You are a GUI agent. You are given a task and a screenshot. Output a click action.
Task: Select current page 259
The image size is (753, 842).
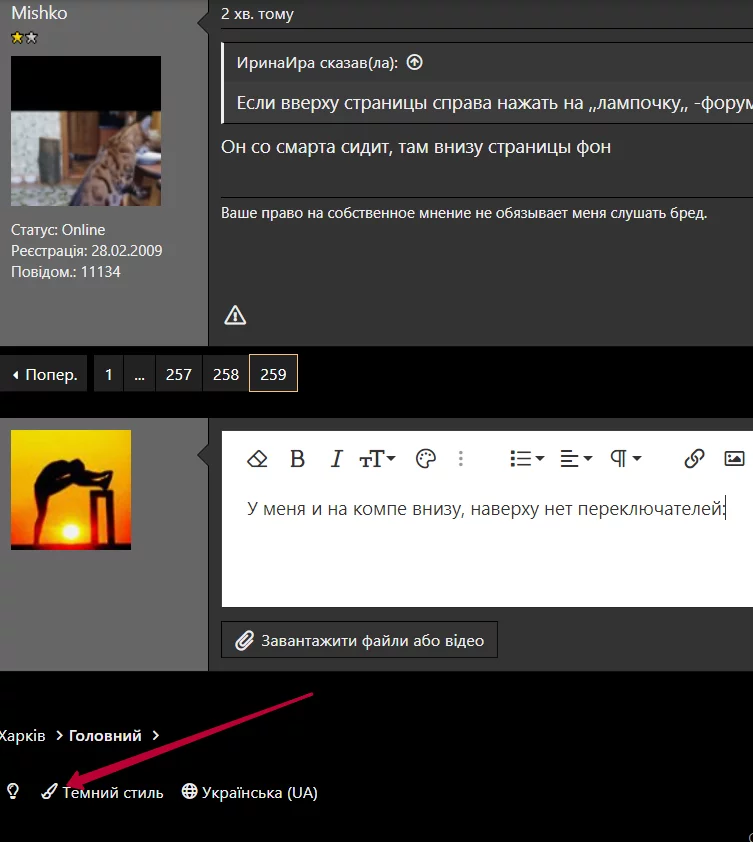coord(273,374)
